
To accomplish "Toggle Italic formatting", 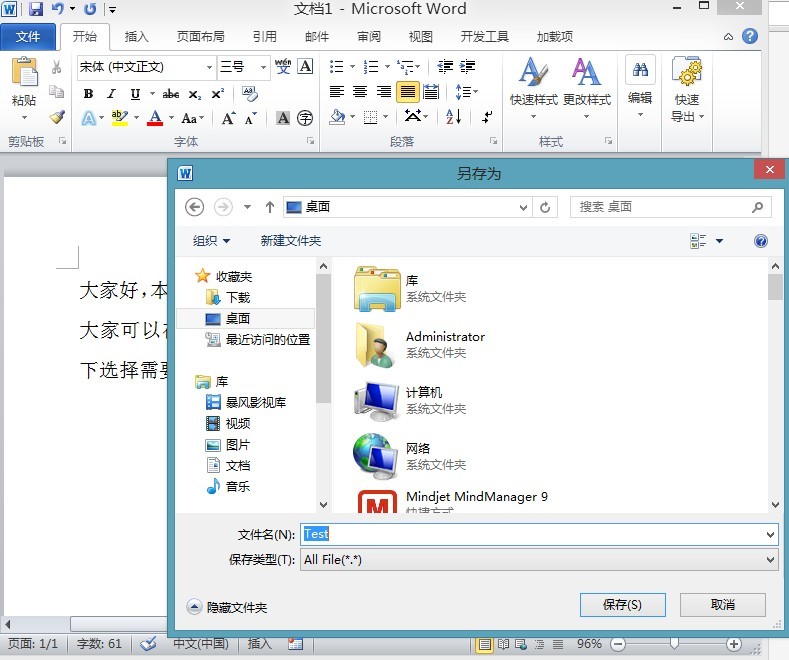I will point(111,94).
